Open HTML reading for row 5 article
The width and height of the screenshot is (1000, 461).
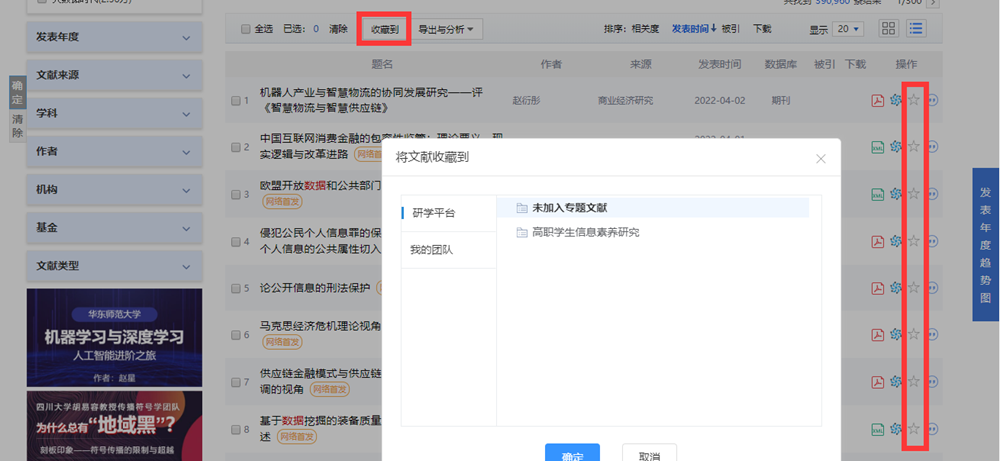pos(895,288)
